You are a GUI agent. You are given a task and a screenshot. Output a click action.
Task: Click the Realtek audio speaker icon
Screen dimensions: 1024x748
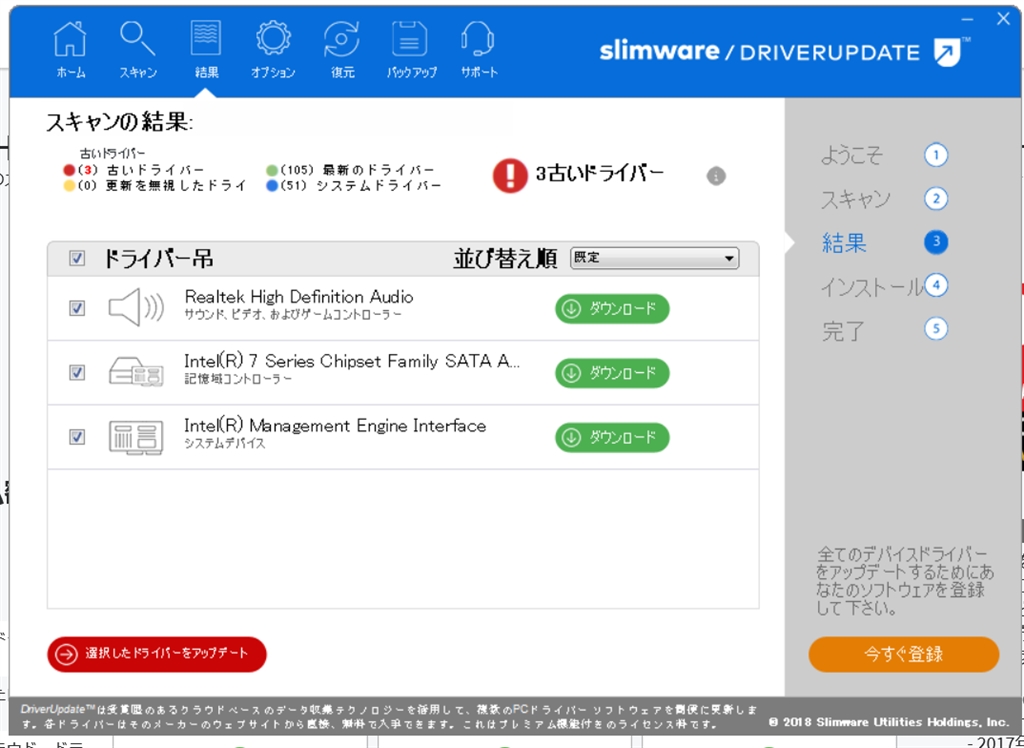[136, 306]
